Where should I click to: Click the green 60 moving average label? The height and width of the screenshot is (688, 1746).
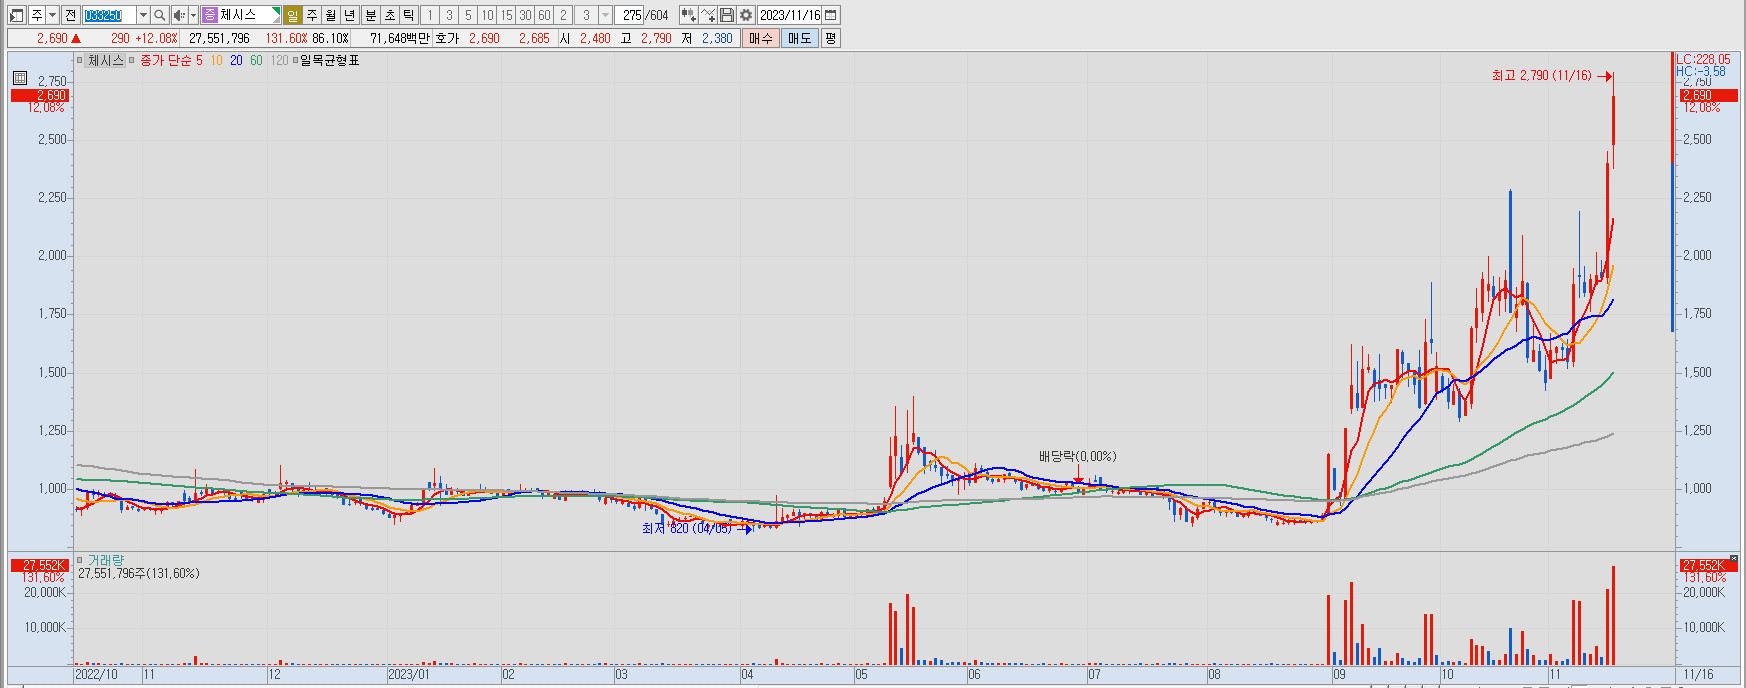point(256,61)
